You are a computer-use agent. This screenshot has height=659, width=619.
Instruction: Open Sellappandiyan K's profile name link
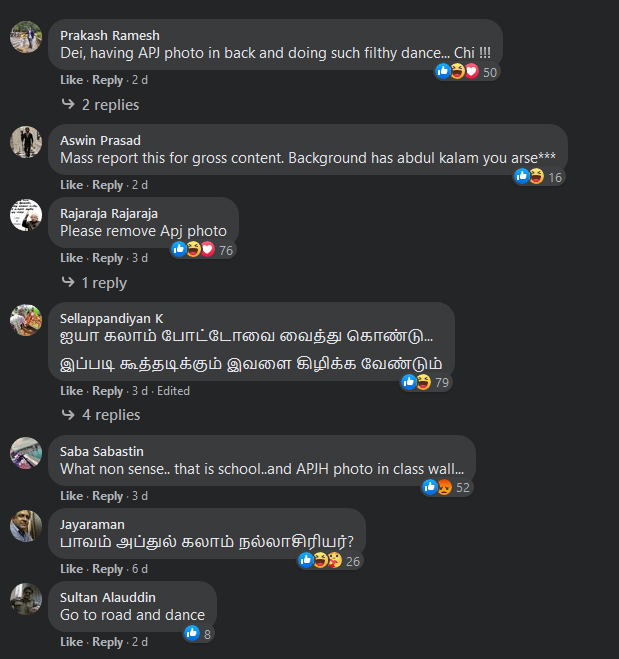[111, 319]
